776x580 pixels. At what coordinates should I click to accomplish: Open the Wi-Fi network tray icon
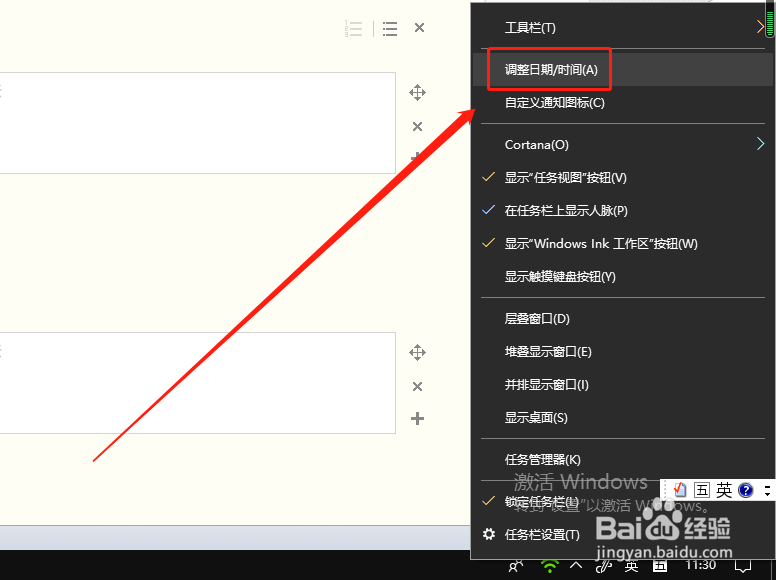549,567
